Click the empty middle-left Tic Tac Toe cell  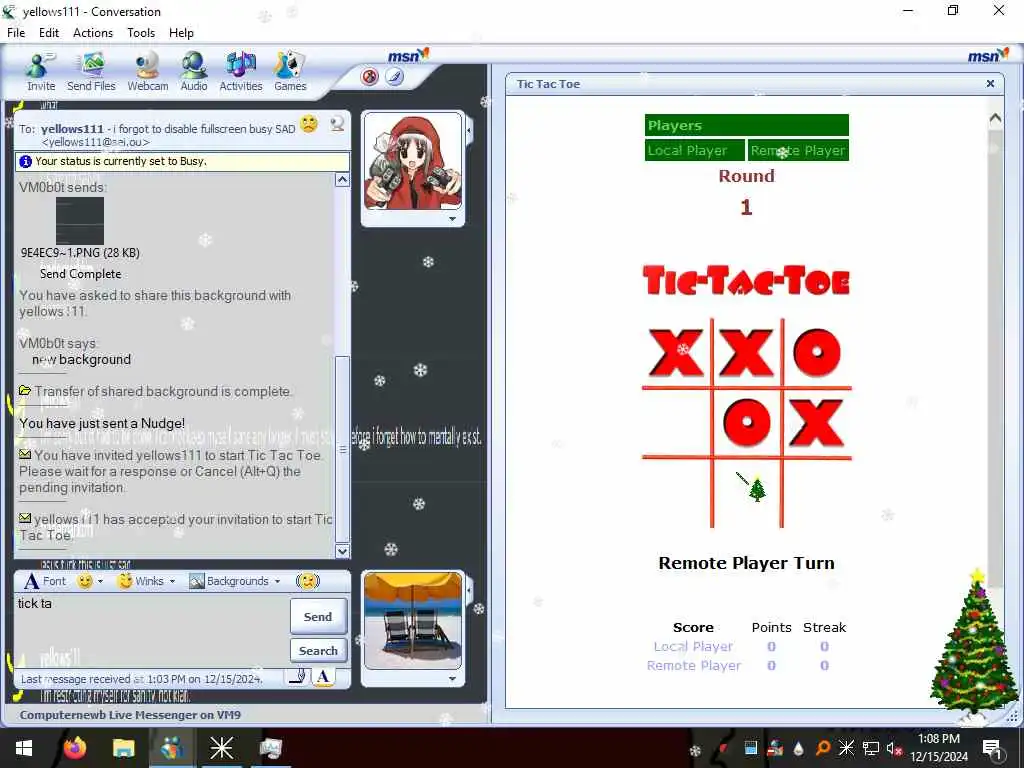coord(676,423)
